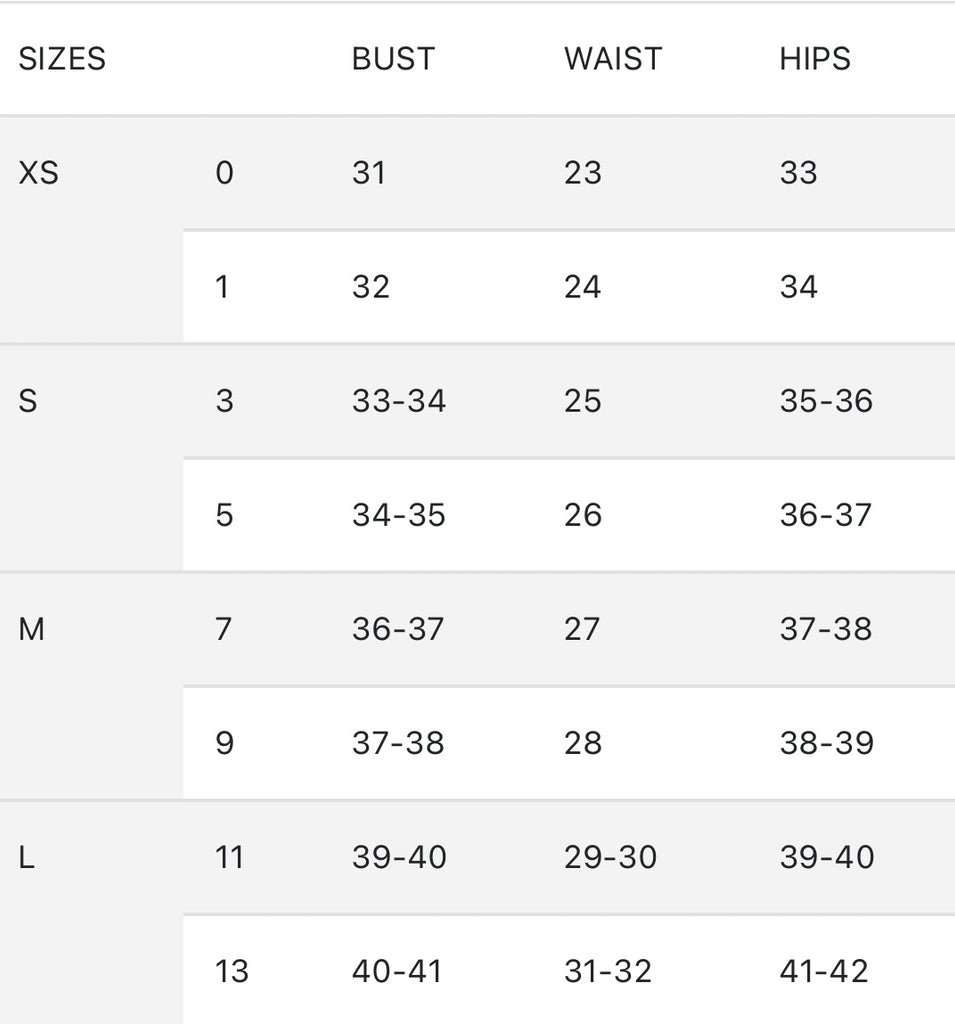Viewport: 955px width, 1024px height.
Task: Click hips value 41-42
Action: click(825, 971)
